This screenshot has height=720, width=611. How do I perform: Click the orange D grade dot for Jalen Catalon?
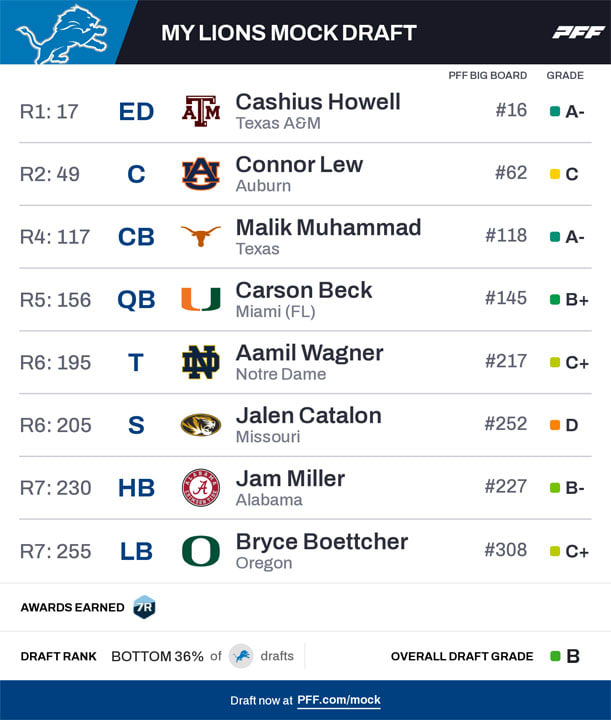554,425
